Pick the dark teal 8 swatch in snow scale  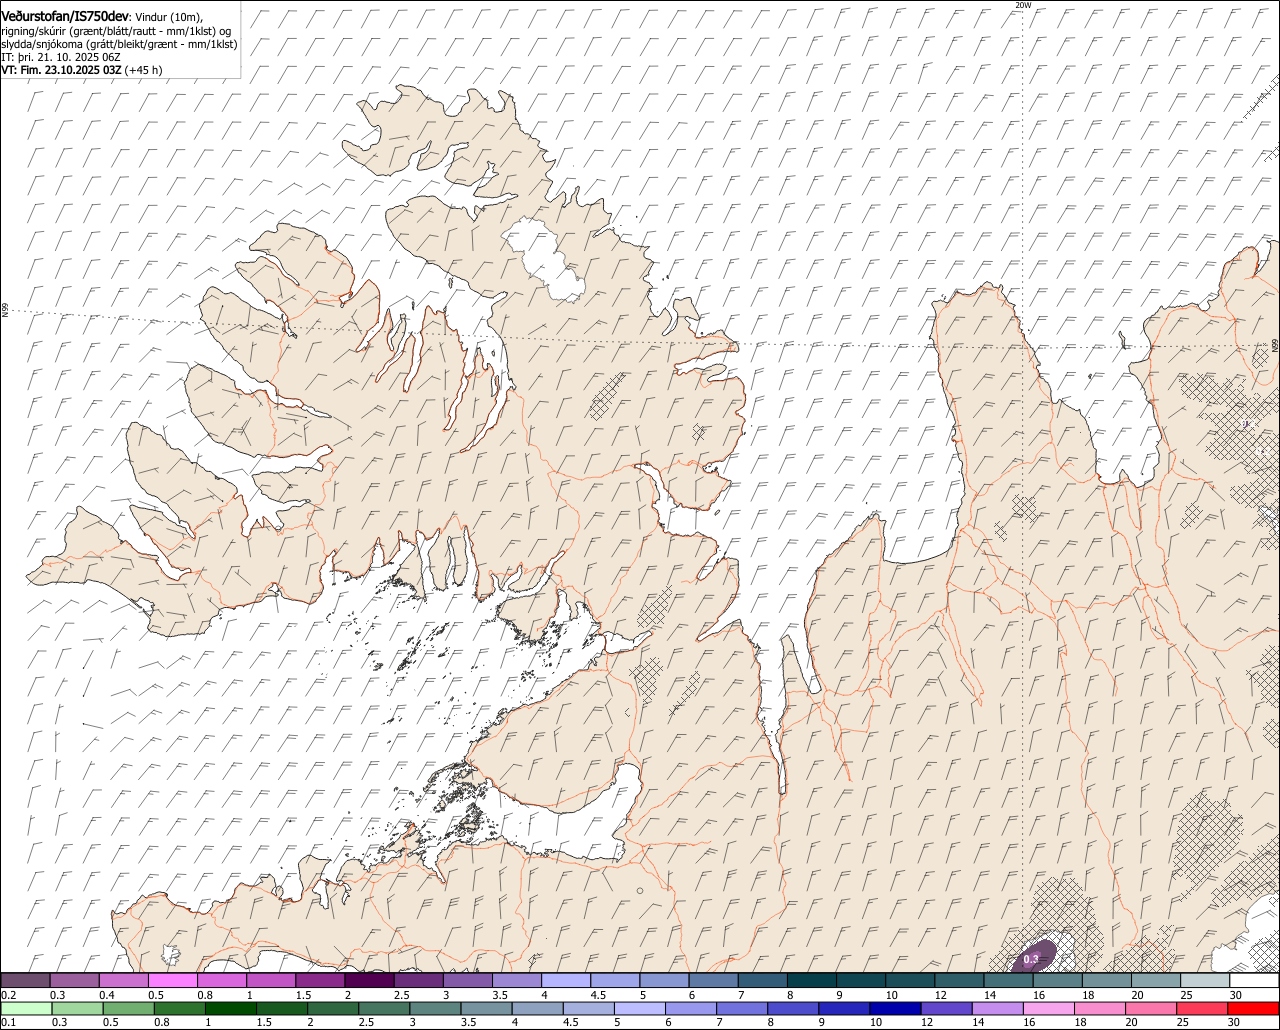tap(812, 980)
